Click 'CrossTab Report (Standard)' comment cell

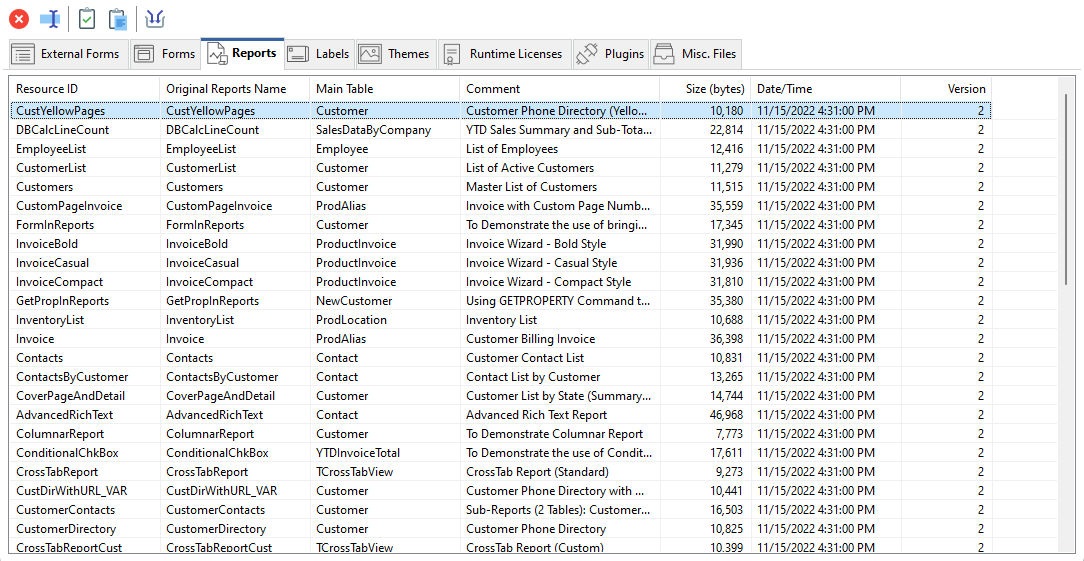pos(537,472)
